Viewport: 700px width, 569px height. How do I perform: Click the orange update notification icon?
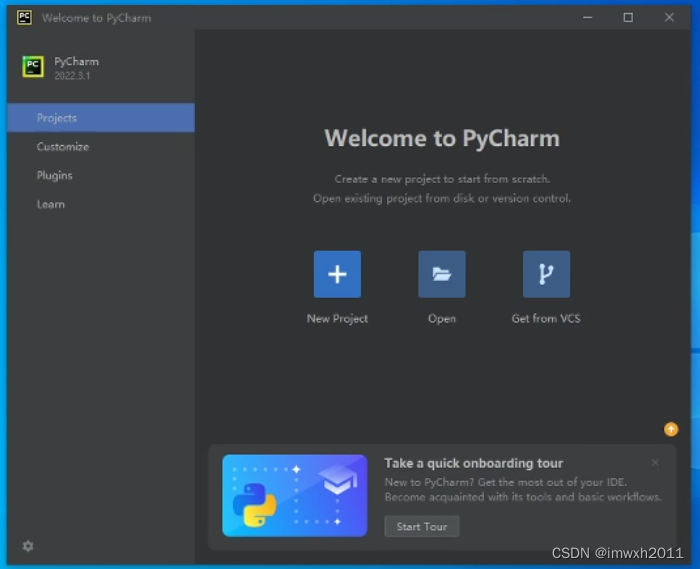point(671,429)
